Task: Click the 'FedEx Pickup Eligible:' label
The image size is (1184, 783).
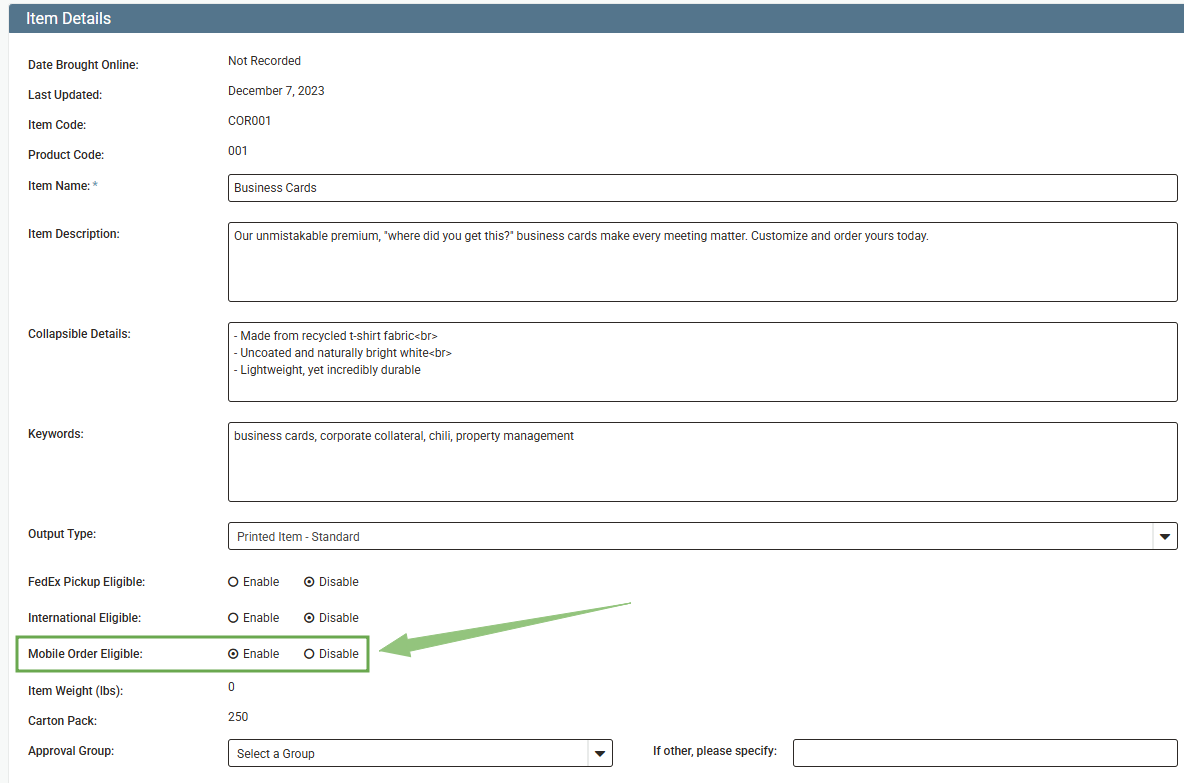Action: [86, 582]
